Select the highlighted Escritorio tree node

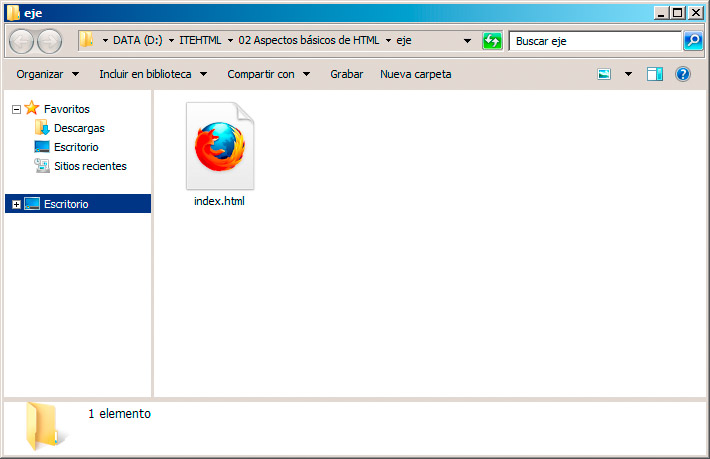78,204
